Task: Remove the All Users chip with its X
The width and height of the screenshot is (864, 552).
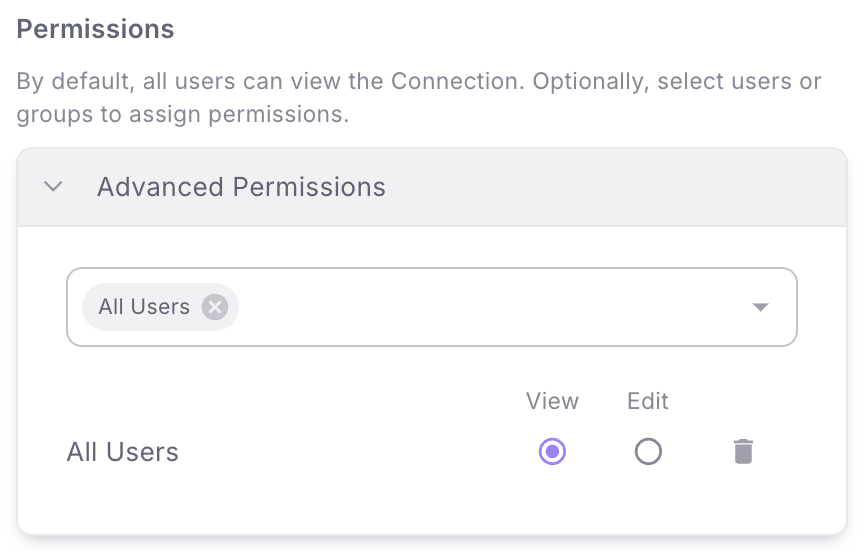Action: tap(215, 307)
